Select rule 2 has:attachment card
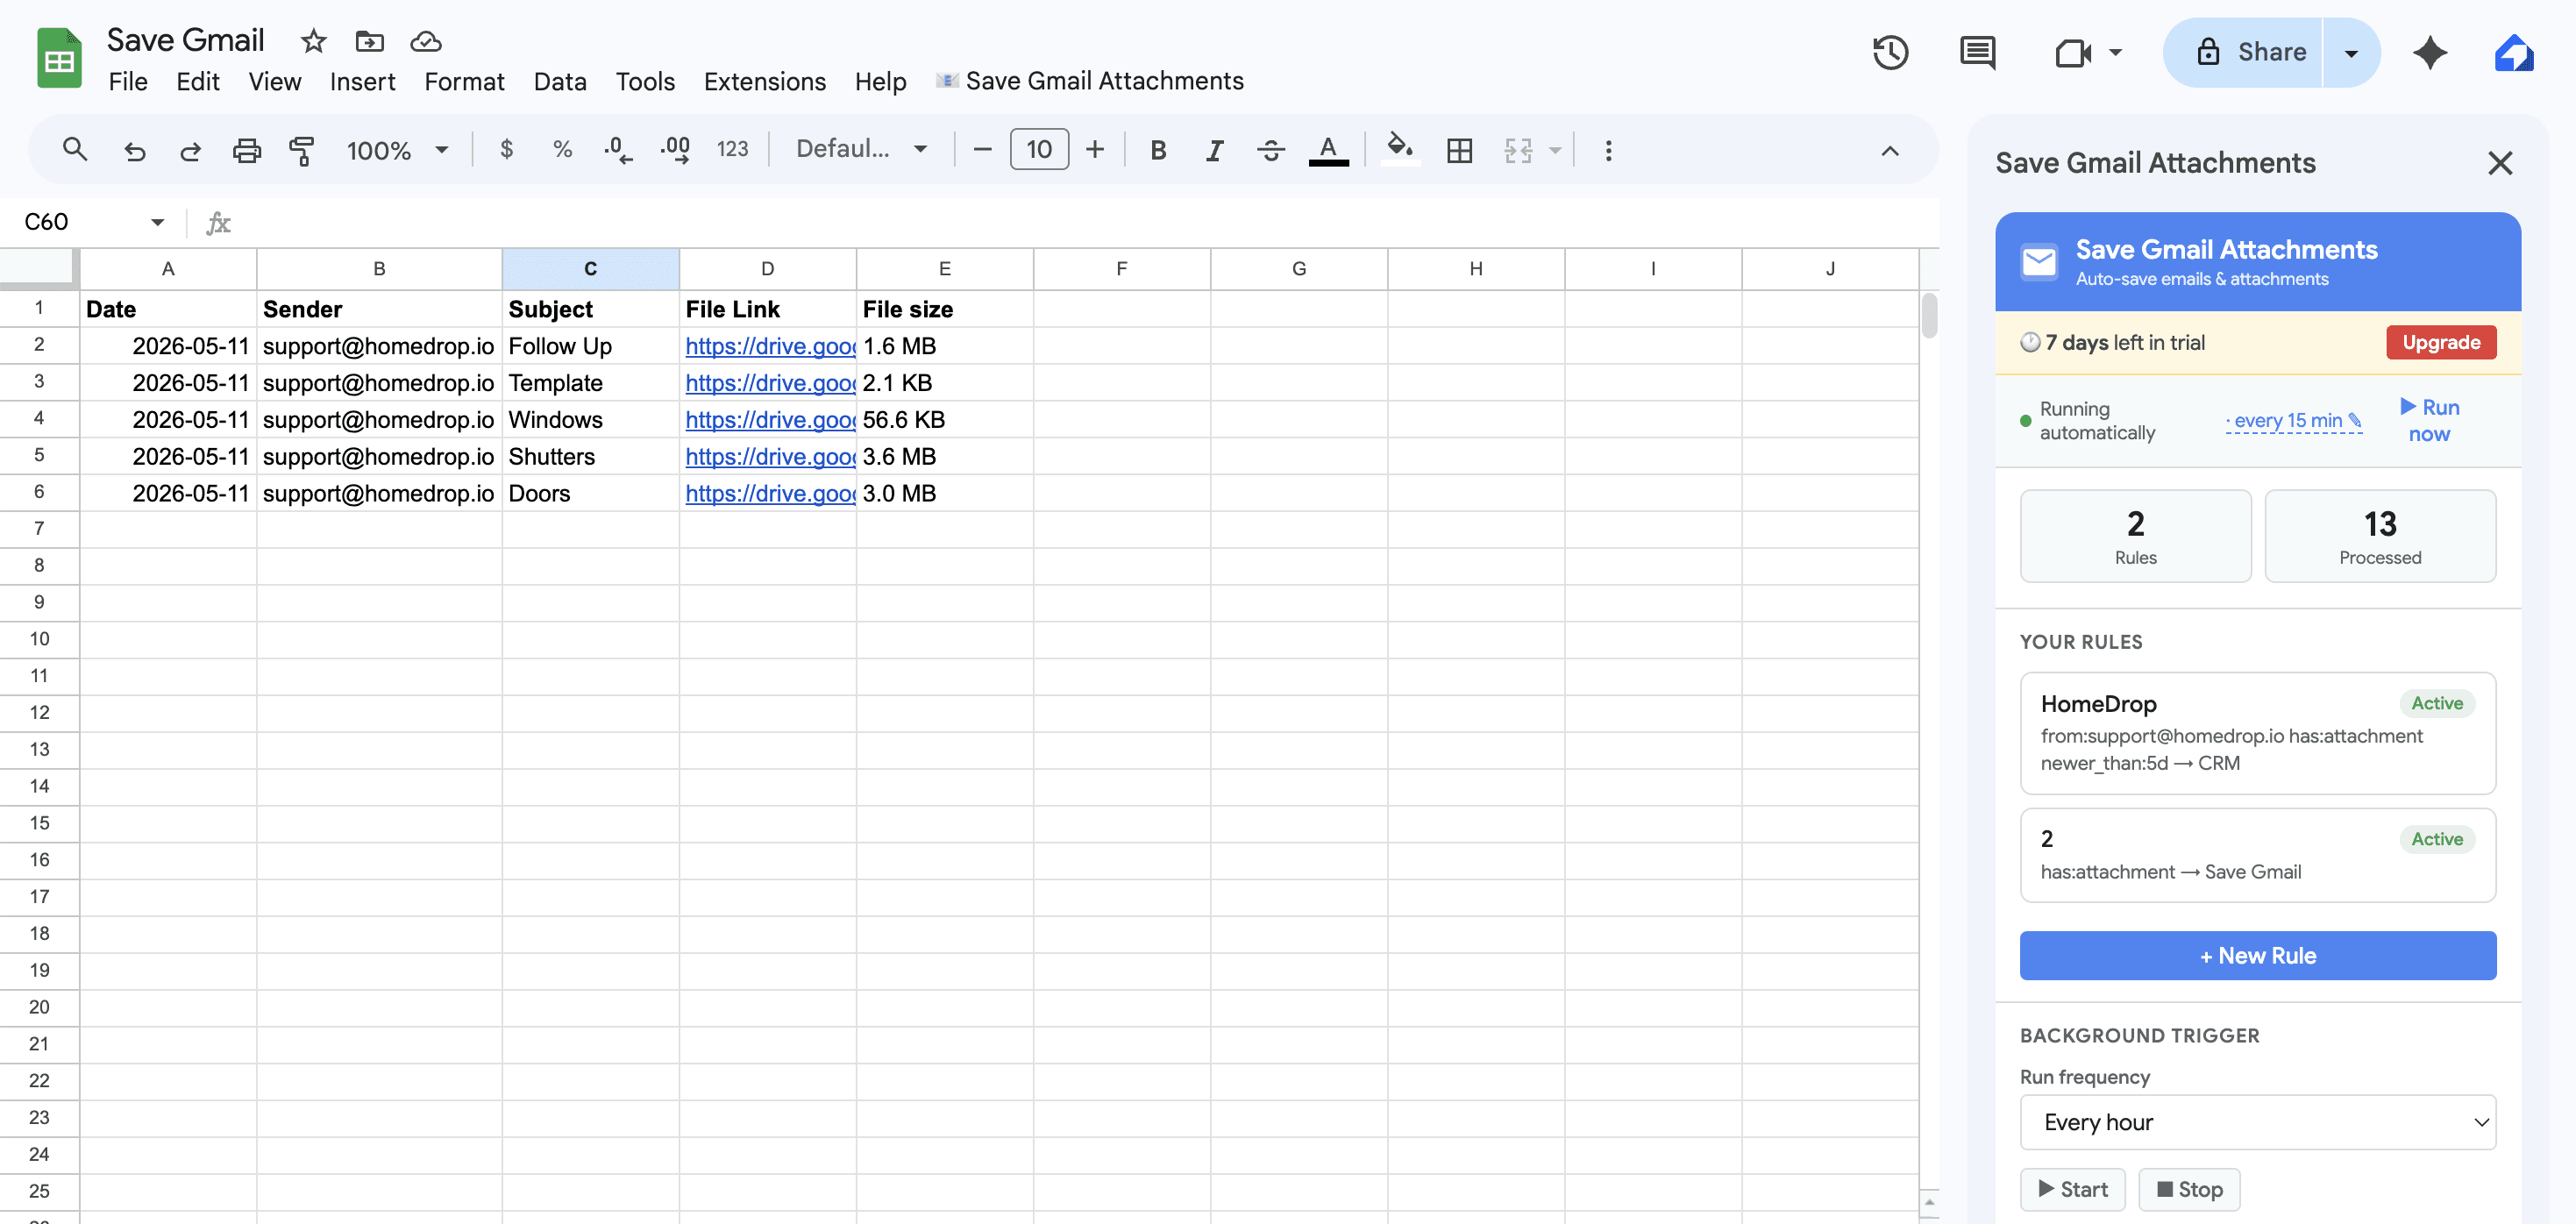The image size is (2576, 1224). click(2257, 855)
